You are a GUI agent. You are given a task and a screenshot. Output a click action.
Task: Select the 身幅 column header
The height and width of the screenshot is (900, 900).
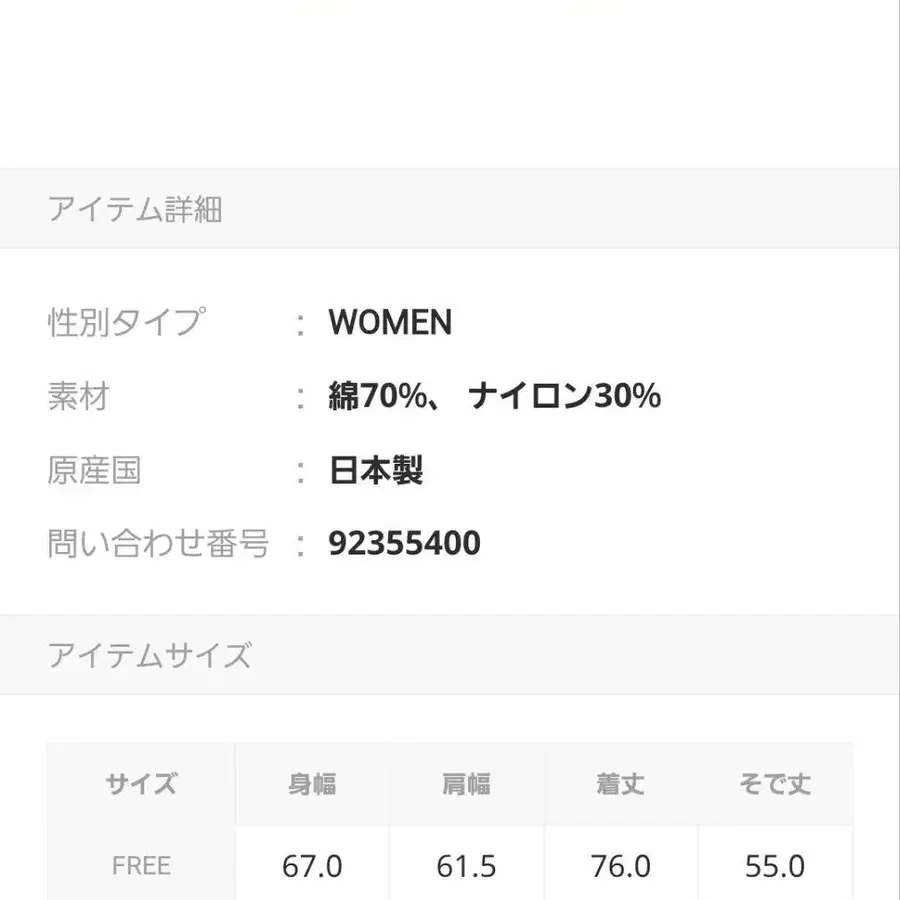(312, 784)
